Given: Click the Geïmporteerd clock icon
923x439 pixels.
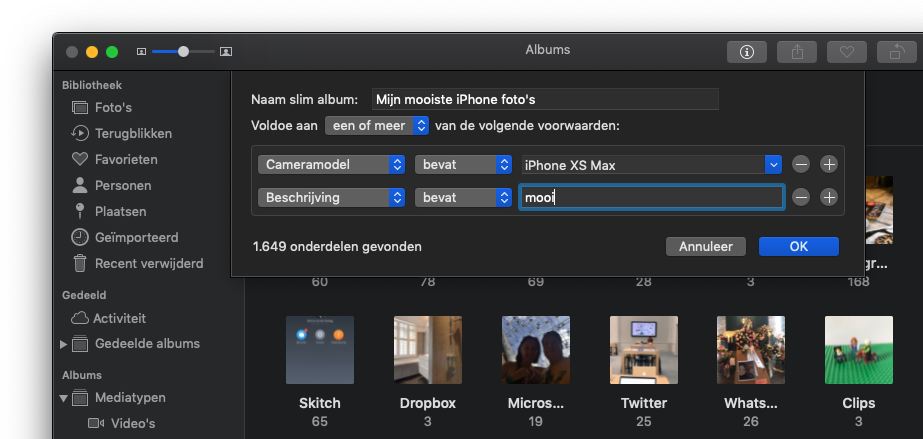Looking at the screenshot, I should [79, 237].
